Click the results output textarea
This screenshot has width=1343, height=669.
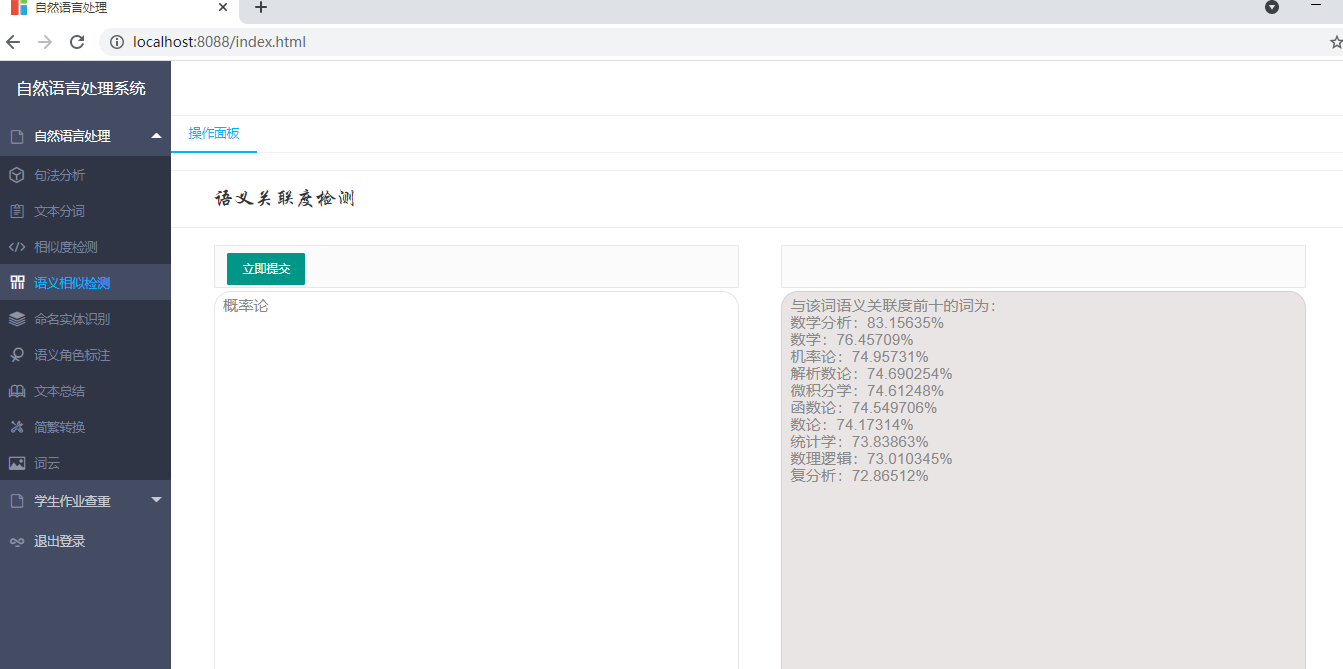[1043, 480]
